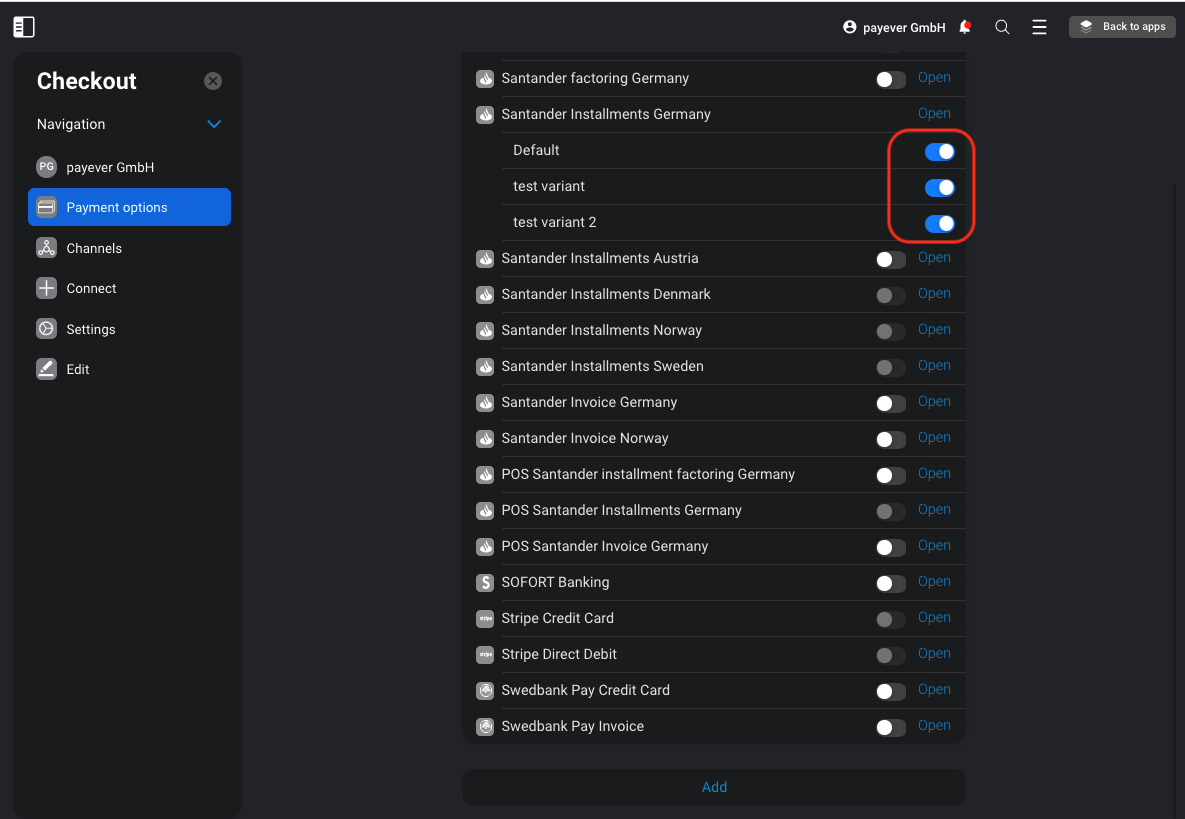Click the Payment options card icon

click(x=47, y=207)
